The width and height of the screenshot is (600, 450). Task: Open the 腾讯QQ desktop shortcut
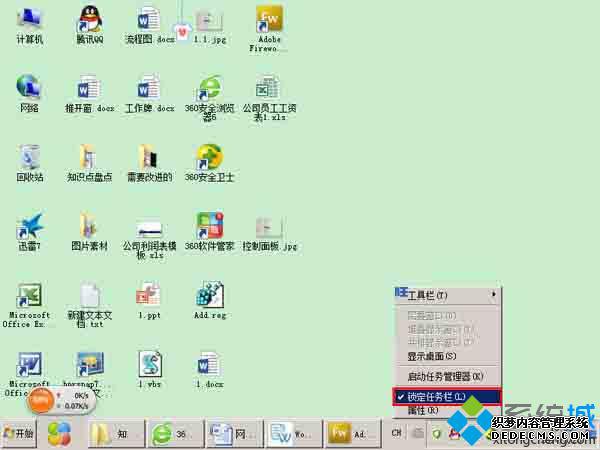click(90, 20)
